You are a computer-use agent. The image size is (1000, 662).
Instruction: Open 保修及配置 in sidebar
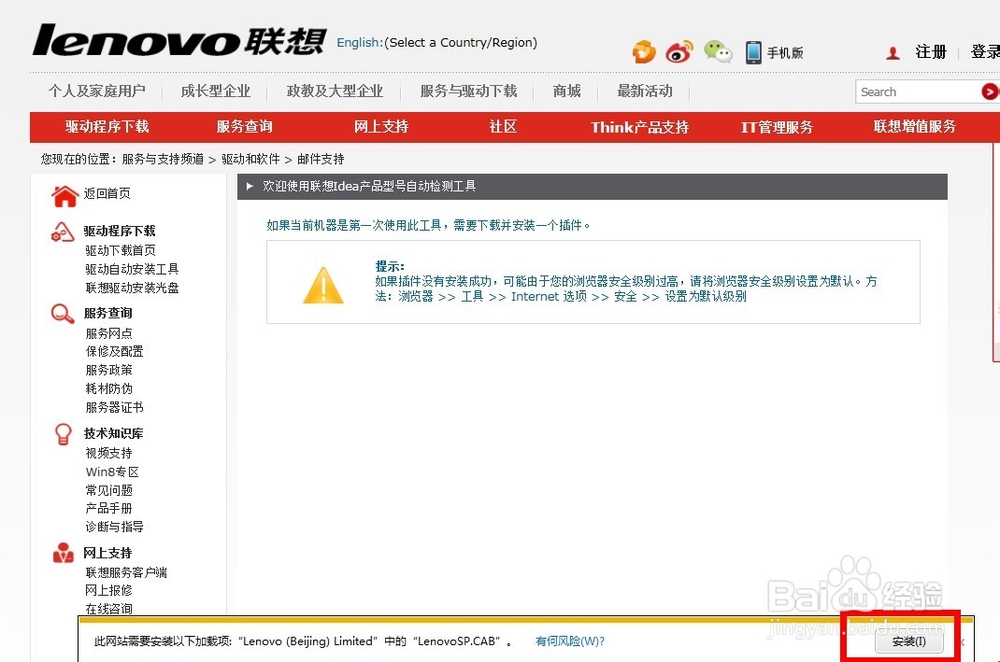114,351
